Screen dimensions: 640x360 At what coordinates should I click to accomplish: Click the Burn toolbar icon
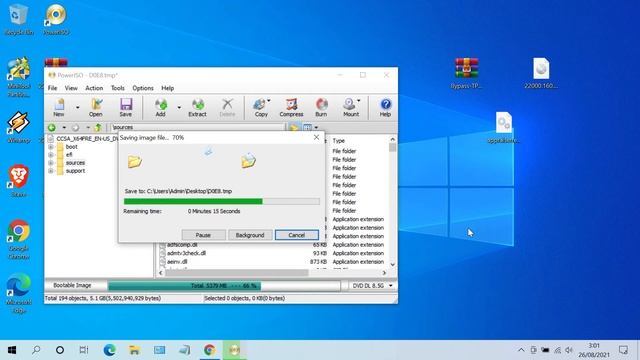[x=321, y=108]
